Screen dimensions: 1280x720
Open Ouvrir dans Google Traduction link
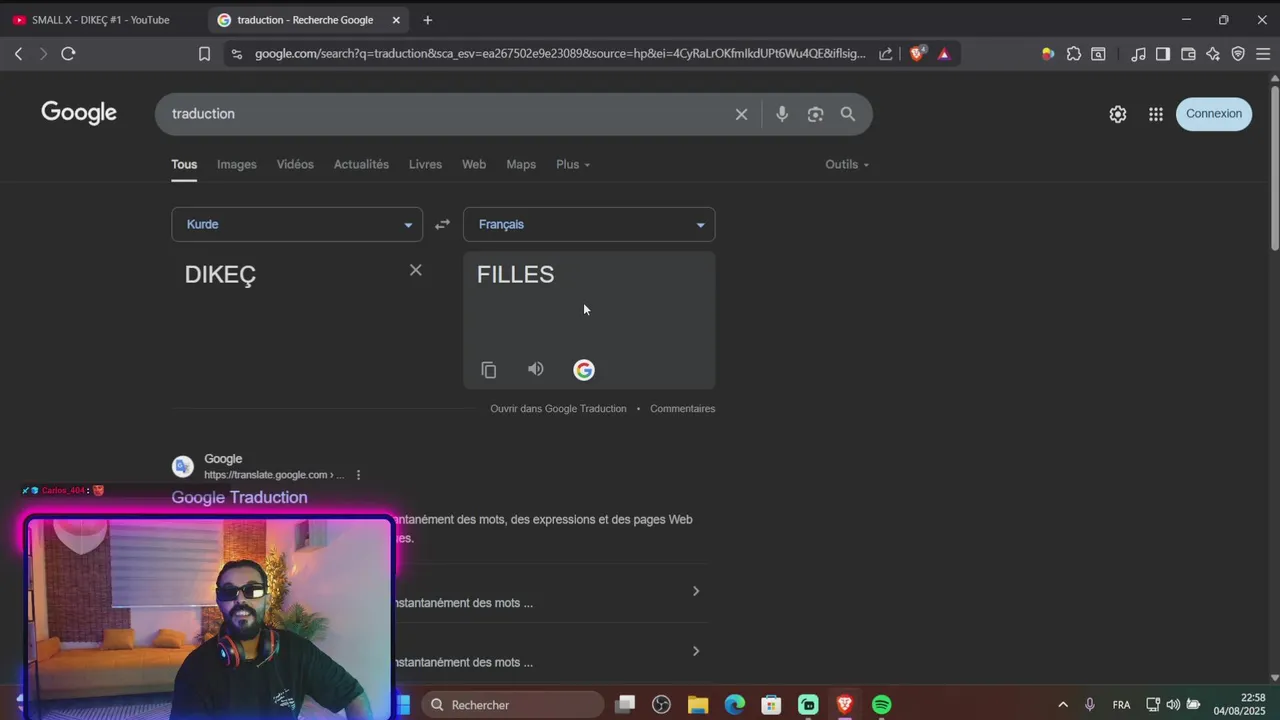click(x=558, y=408)
